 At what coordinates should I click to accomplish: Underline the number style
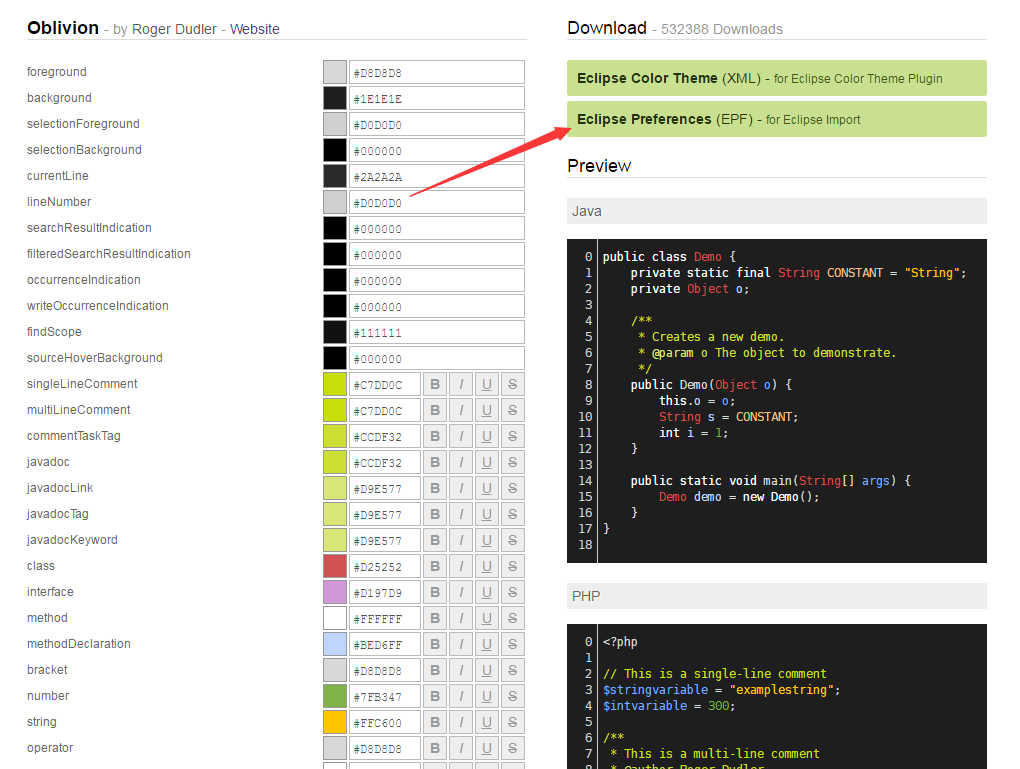[486, 696]
